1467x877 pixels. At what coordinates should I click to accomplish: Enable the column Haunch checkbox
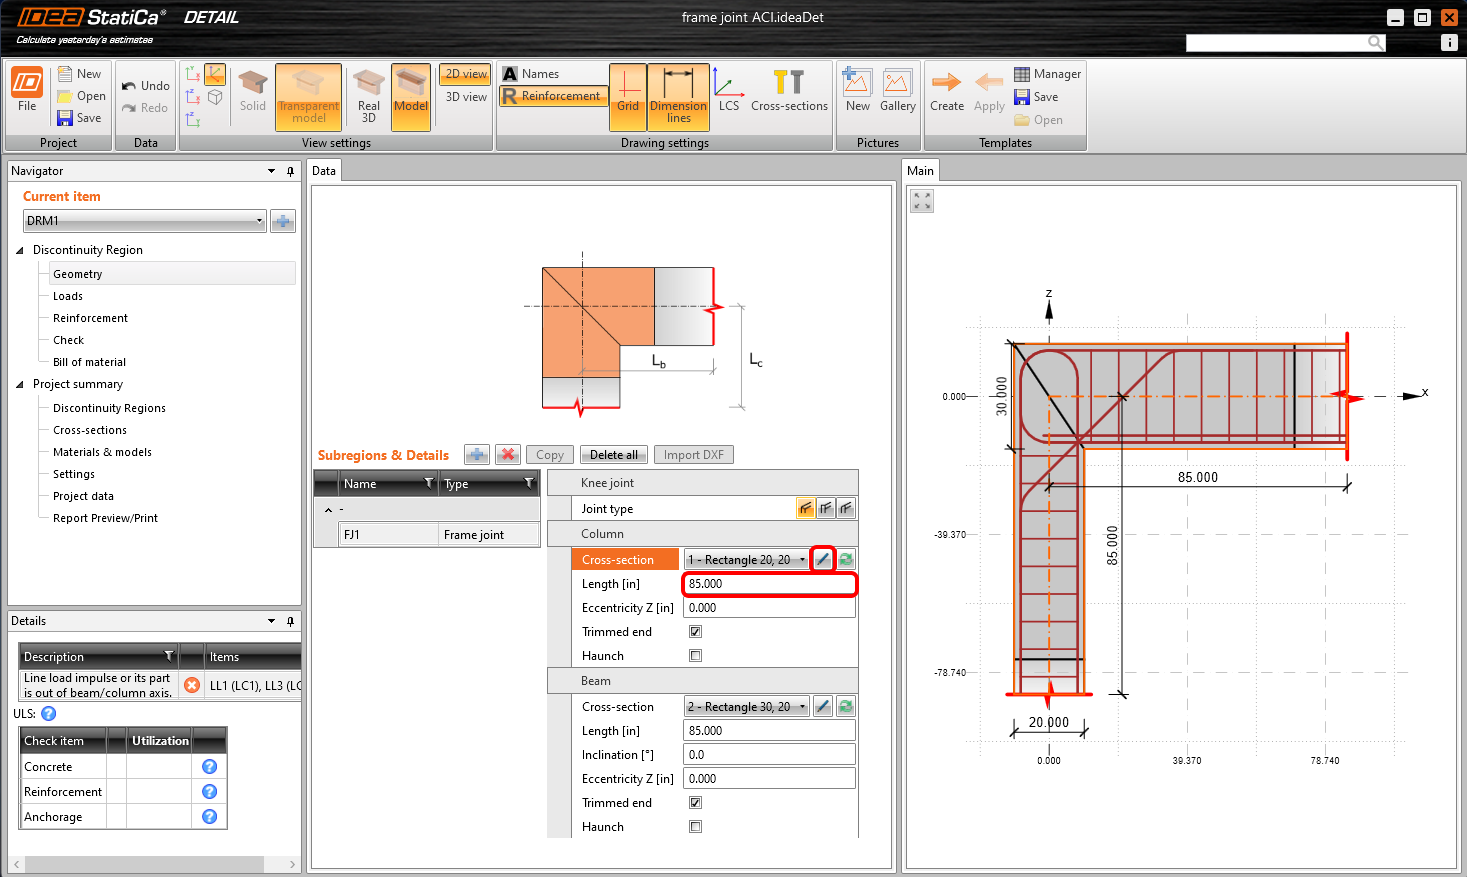tap(696, 656)
